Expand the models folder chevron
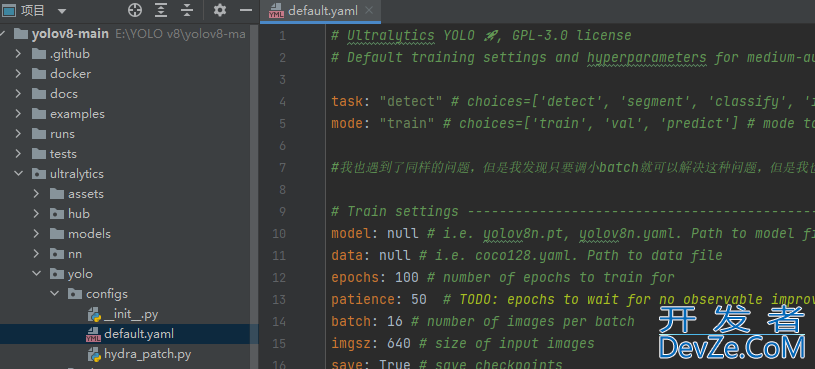Image resolution: width=815 pixels, height=369 pixels. coord(36,234)
